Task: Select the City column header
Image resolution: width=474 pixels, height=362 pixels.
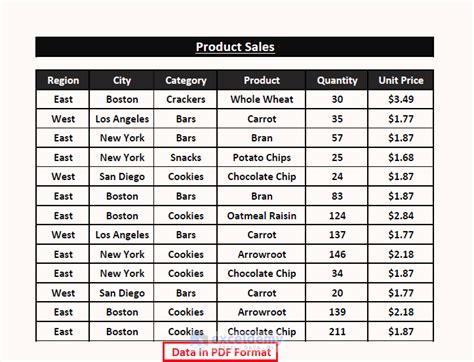Action: click(122, 80)
